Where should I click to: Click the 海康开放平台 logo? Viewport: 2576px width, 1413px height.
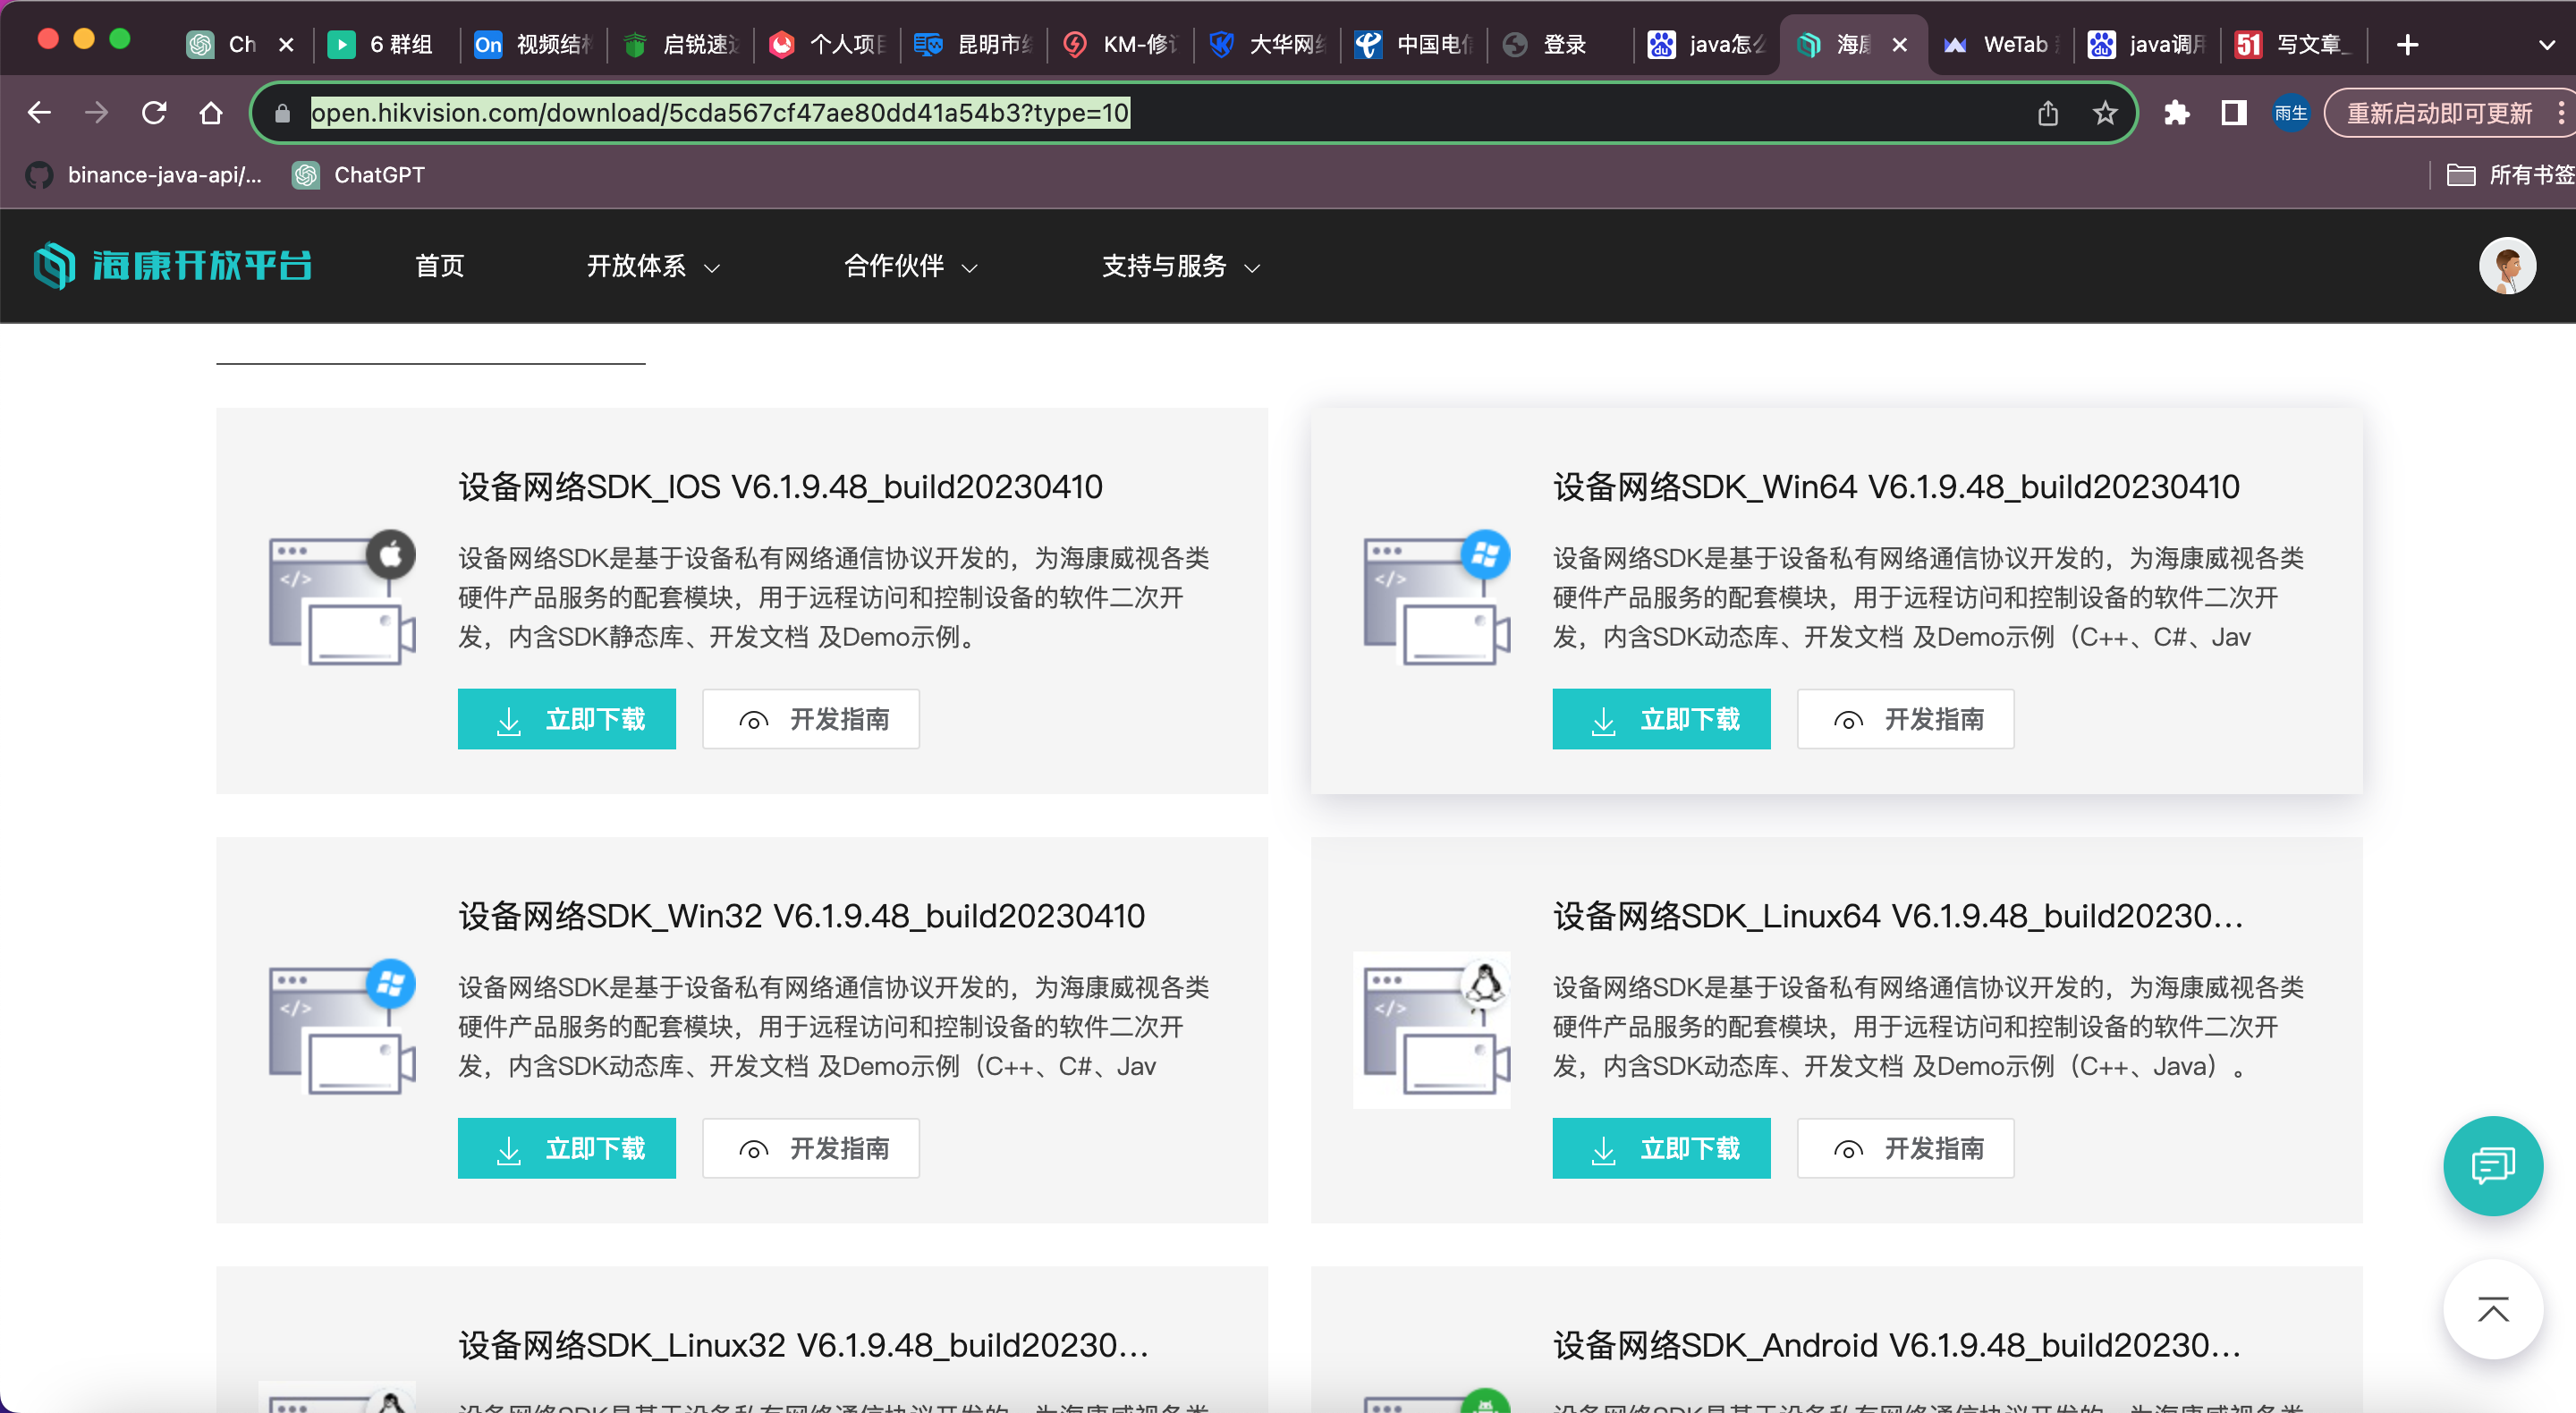(x=172, y=266)
